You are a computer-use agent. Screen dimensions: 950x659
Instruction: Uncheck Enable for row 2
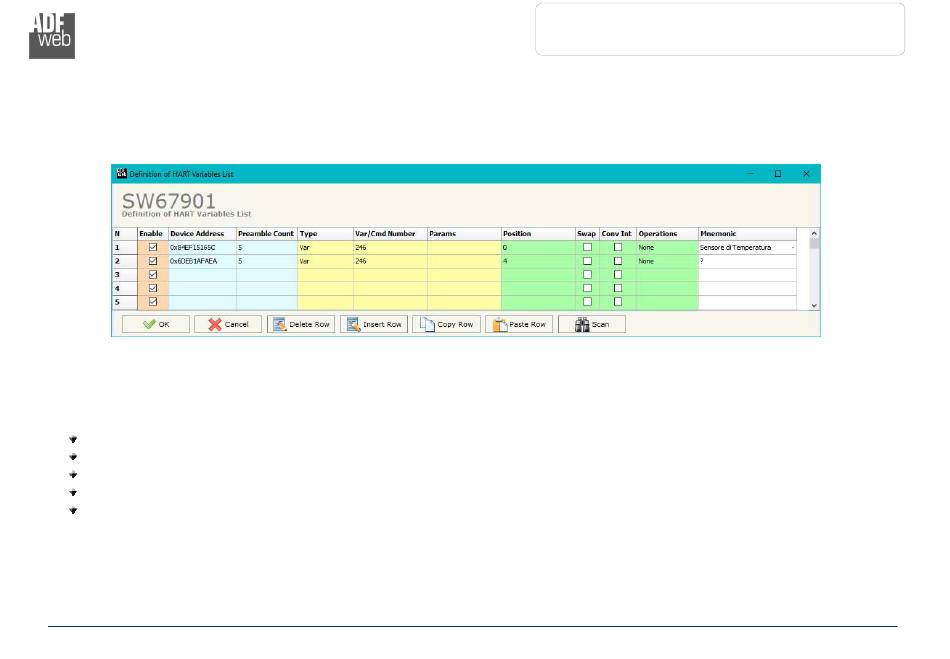[x=153, y=261]
